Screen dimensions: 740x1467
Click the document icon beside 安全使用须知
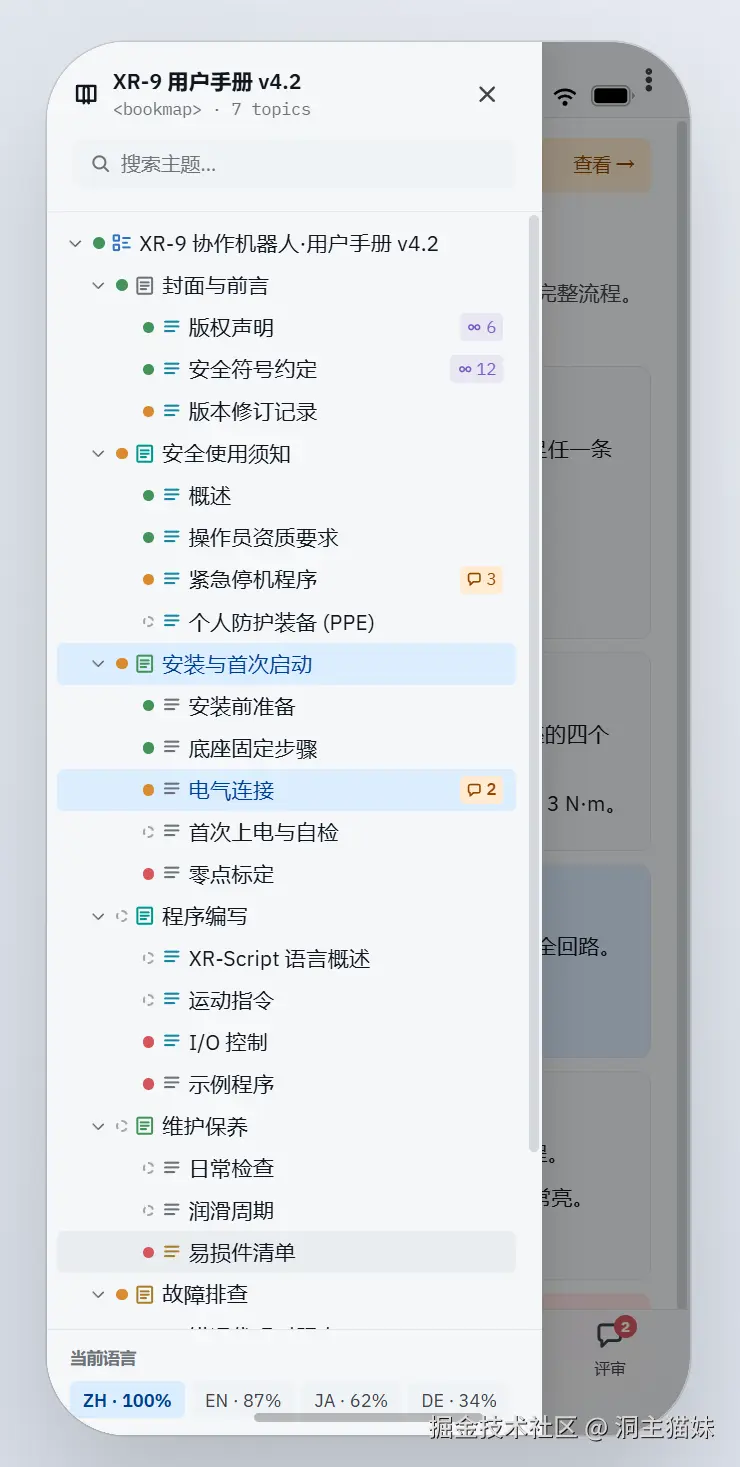(x=145, y=454)
